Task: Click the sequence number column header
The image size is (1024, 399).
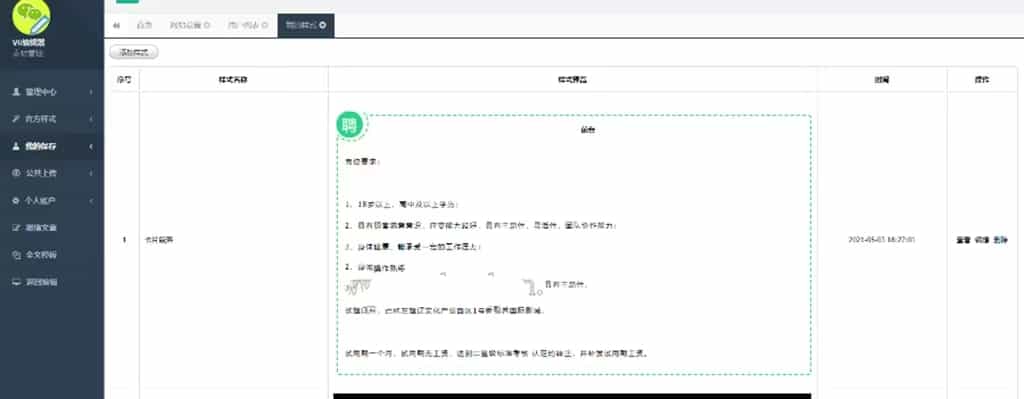Action: 124,80
